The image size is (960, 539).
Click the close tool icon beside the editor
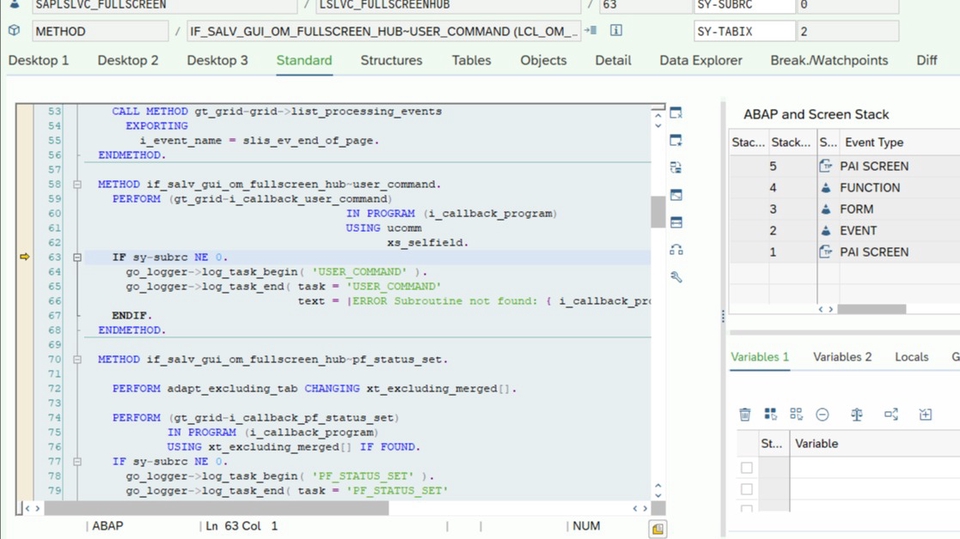(x=676, y=113)
